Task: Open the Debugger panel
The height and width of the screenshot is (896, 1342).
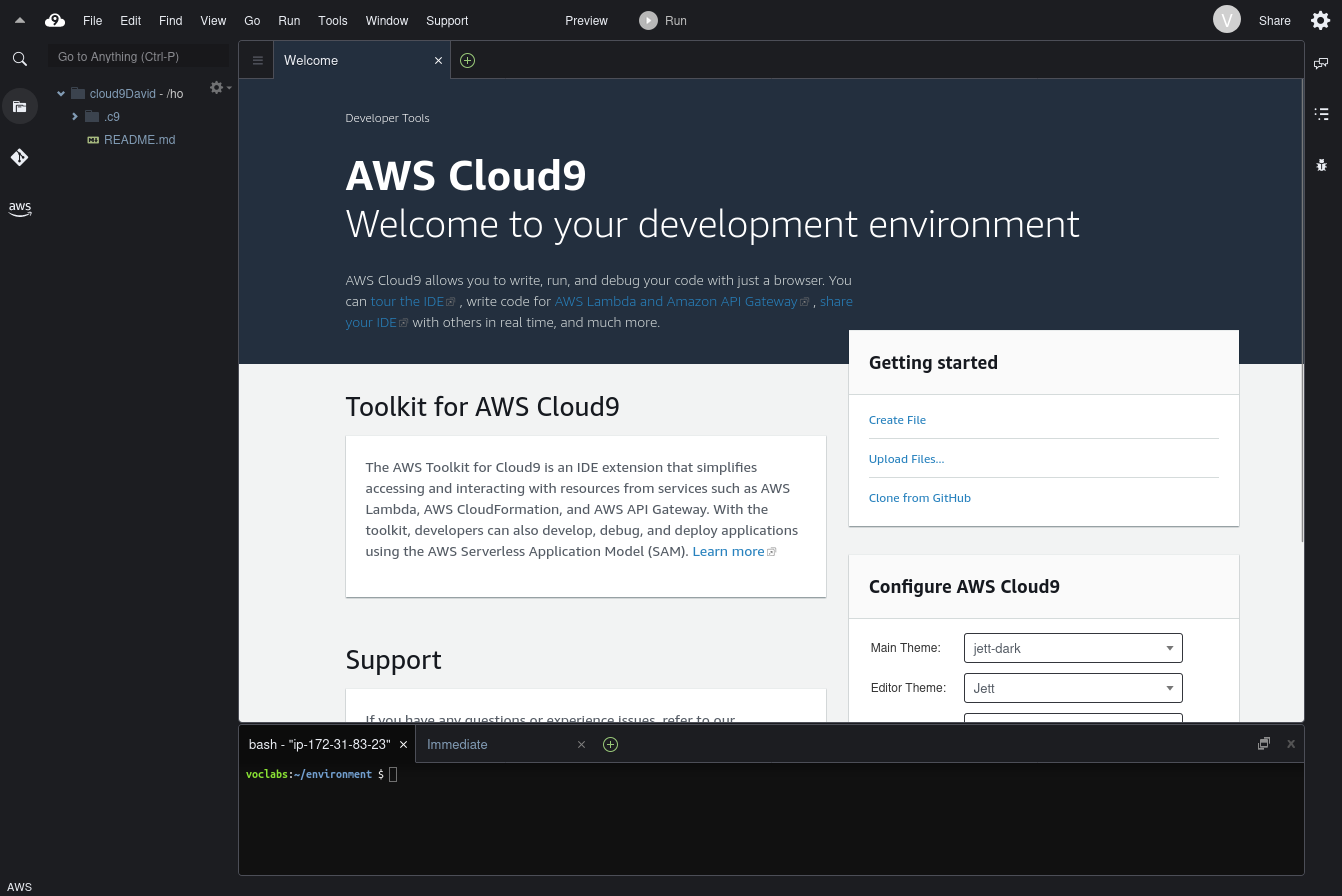Action: 1321,164
